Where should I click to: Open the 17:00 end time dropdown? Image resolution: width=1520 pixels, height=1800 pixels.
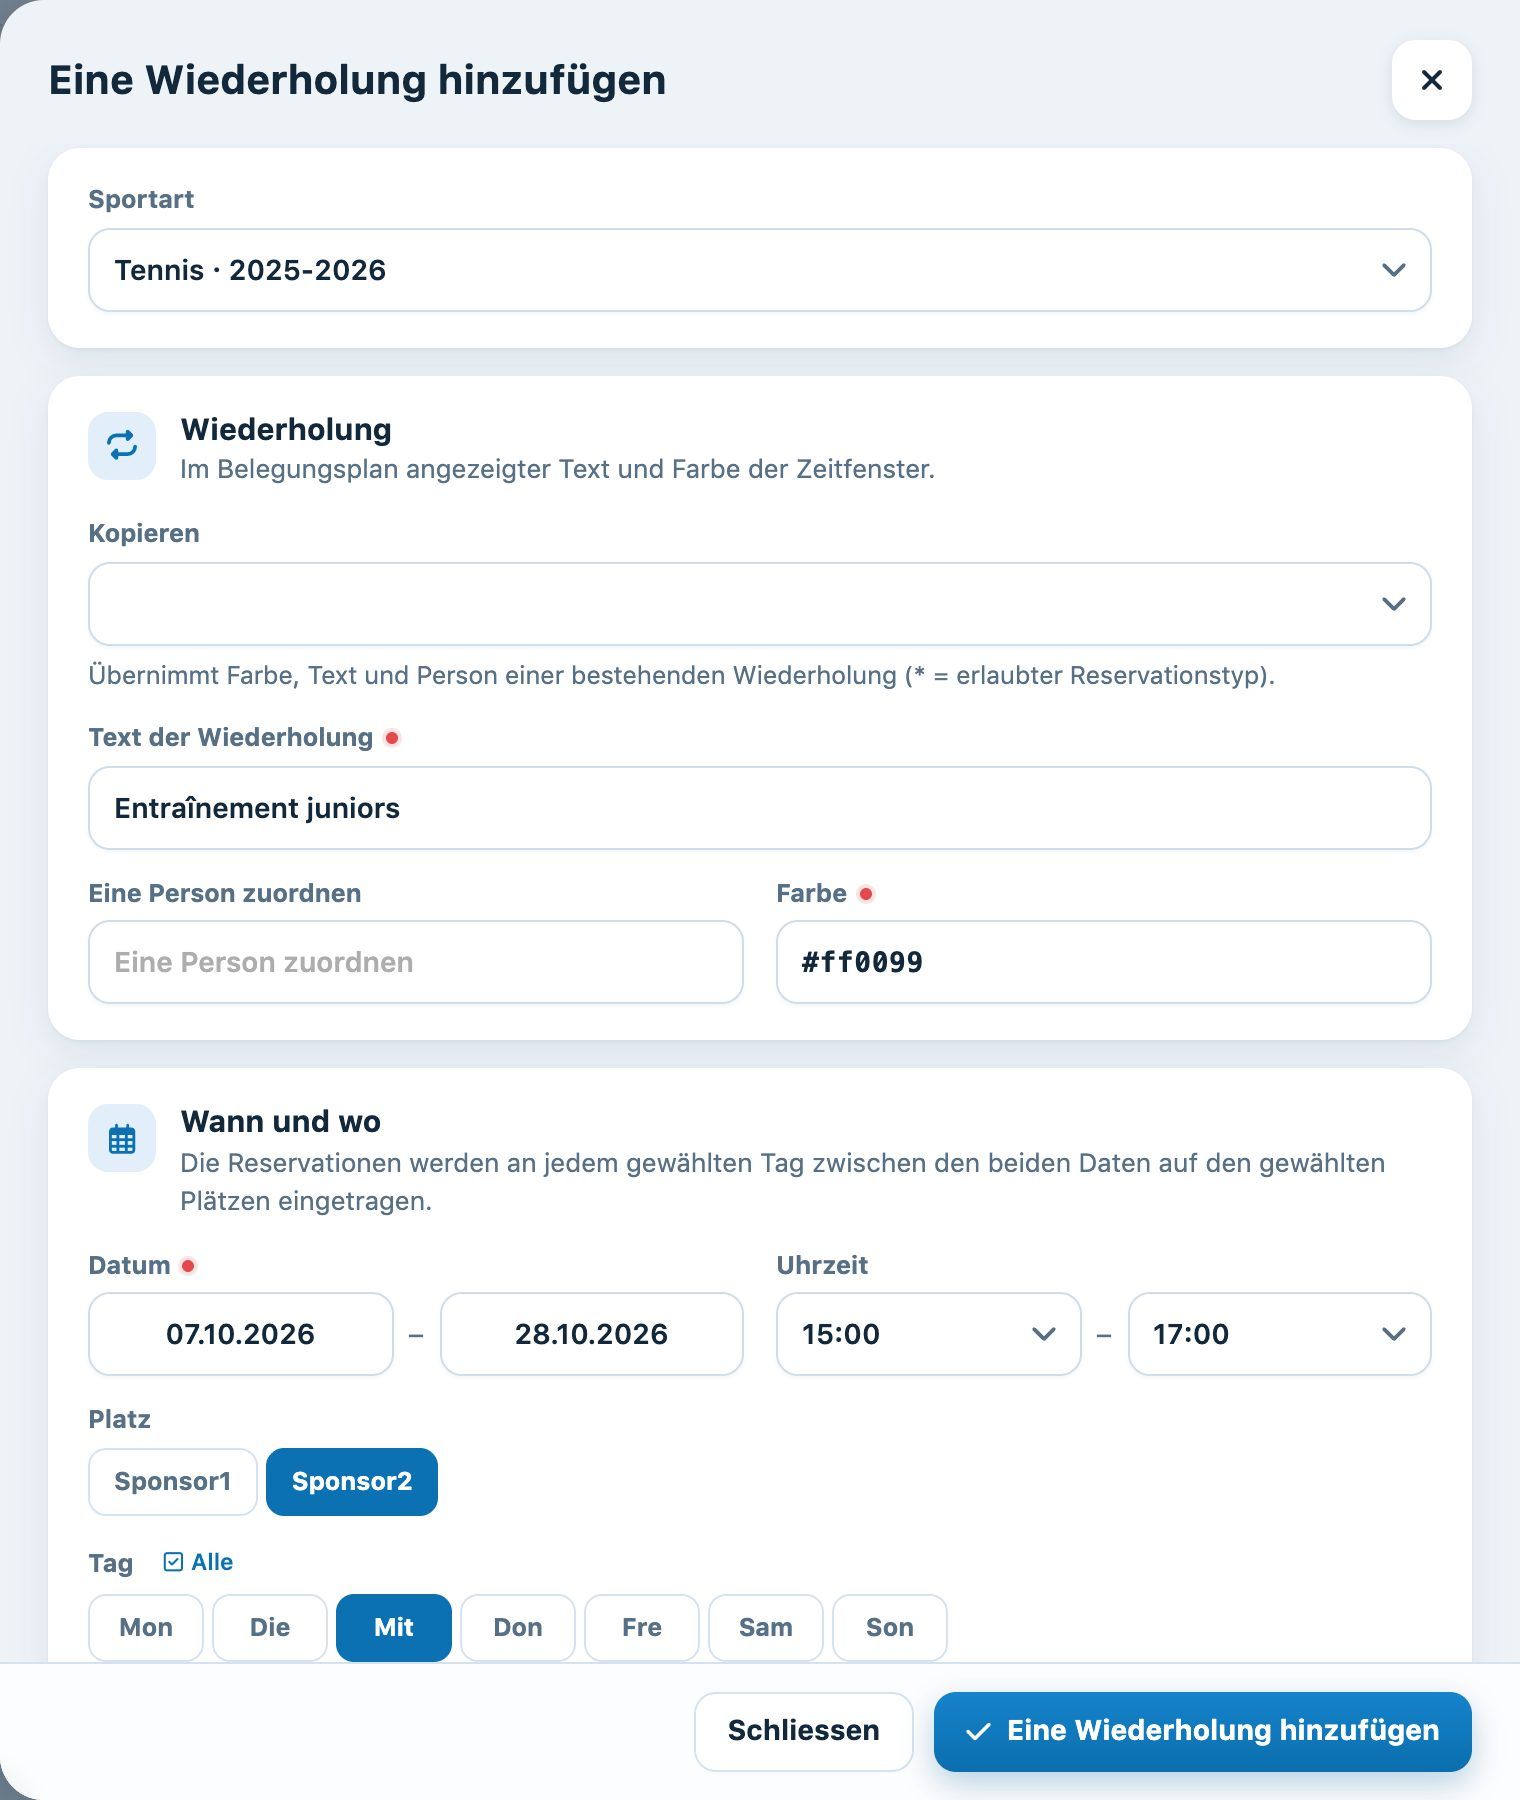pos(1280,1334)
